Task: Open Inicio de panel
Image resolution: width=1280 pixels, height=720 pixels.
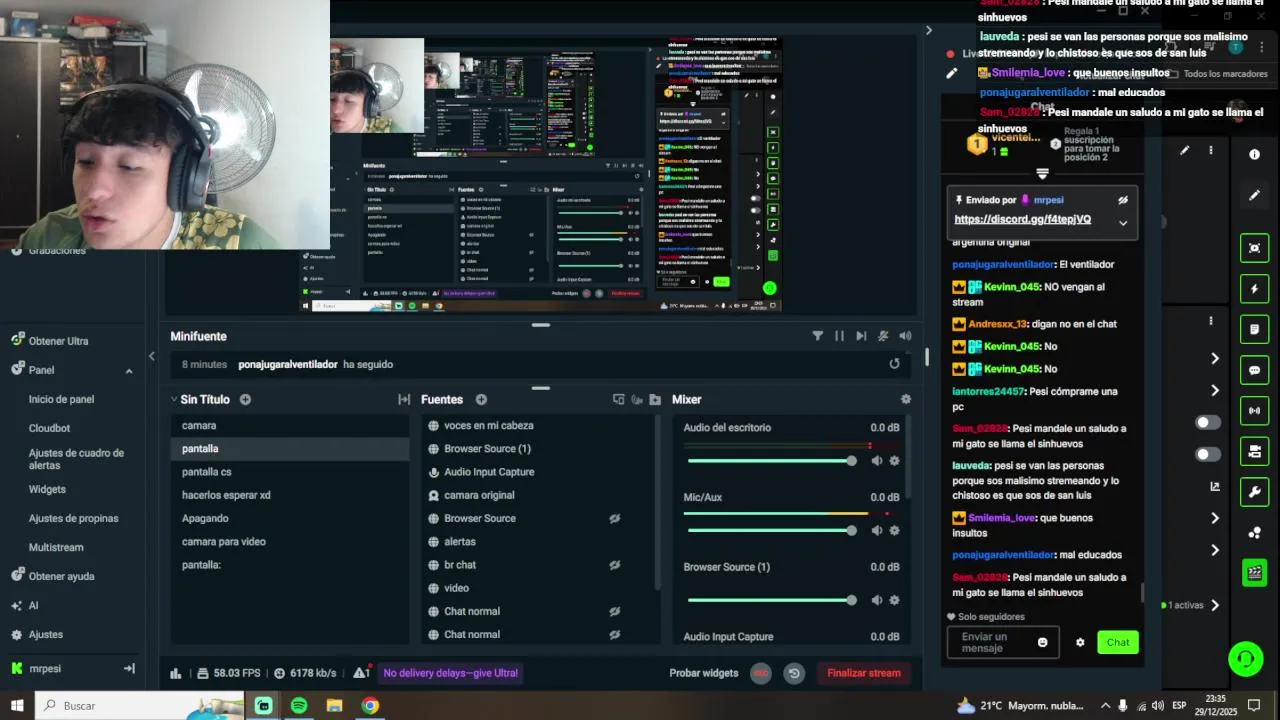Action: [x=61, y=399]
